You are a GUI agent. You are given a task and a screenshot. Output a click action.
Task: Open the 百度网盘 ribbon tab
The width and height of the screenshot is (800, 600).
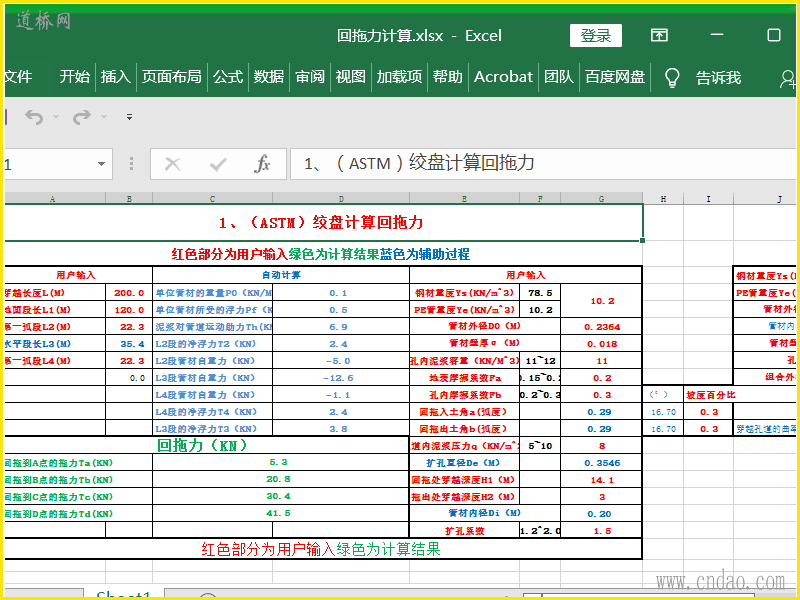[615, 77]
